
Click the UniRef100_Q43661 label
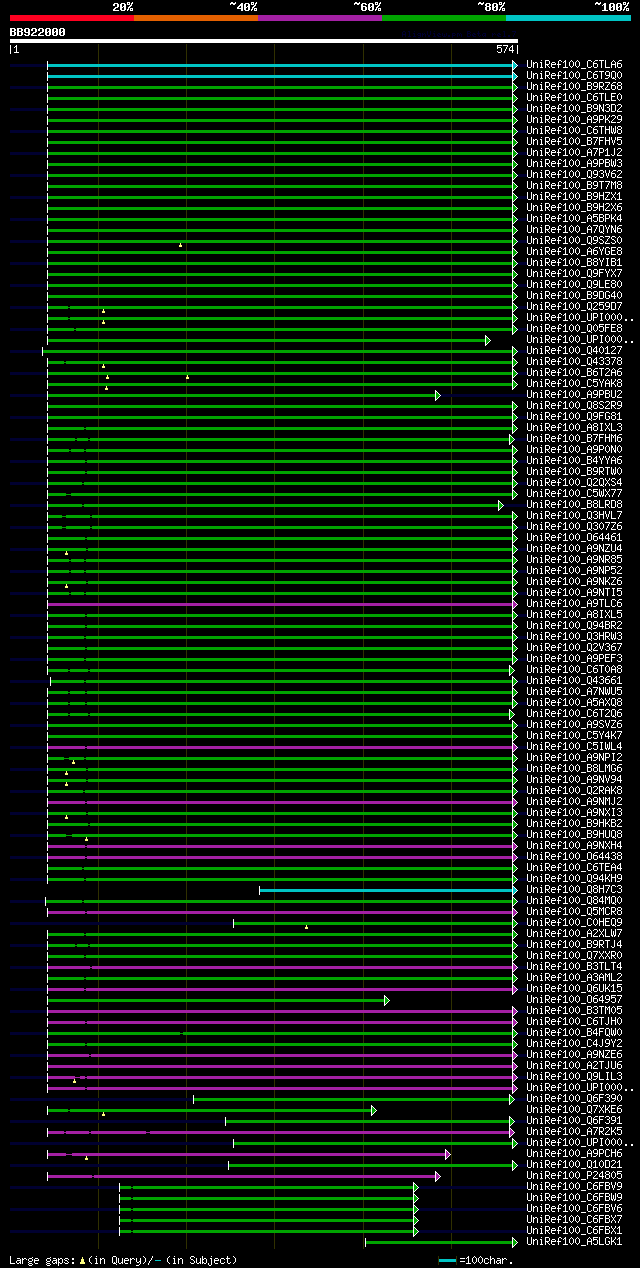[x=574, y=680]
